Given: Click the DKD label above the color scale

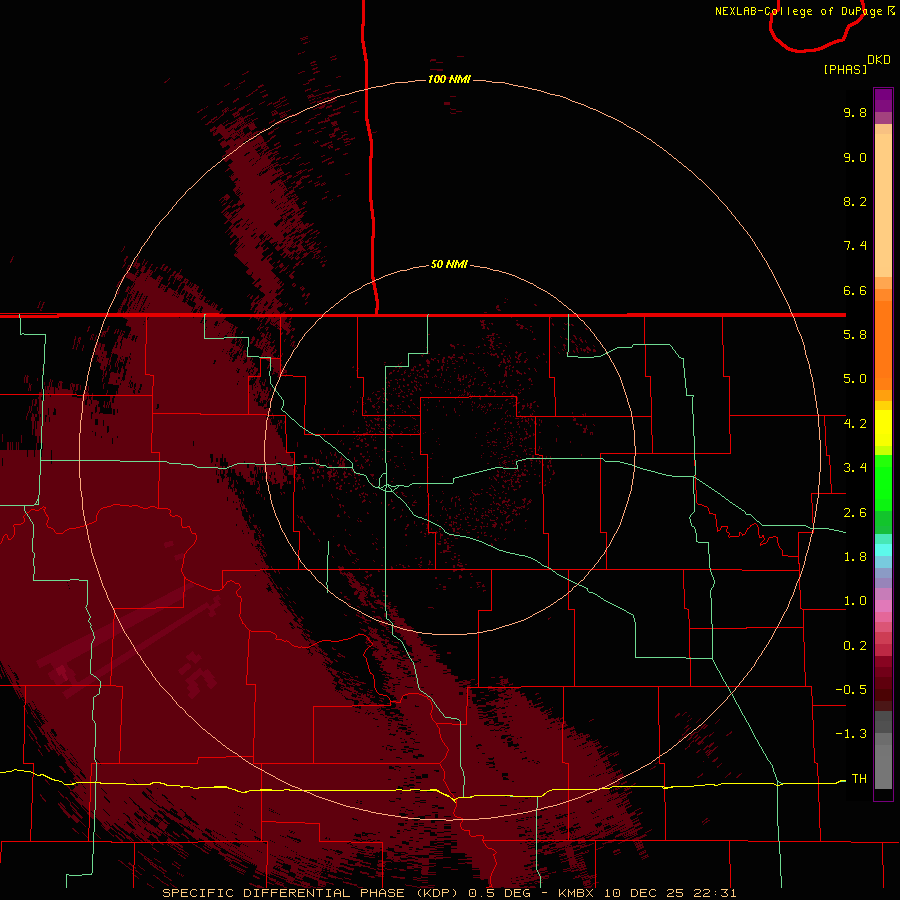Looking at the screenshot, I should pyautogui.click(x=879, y=60).
